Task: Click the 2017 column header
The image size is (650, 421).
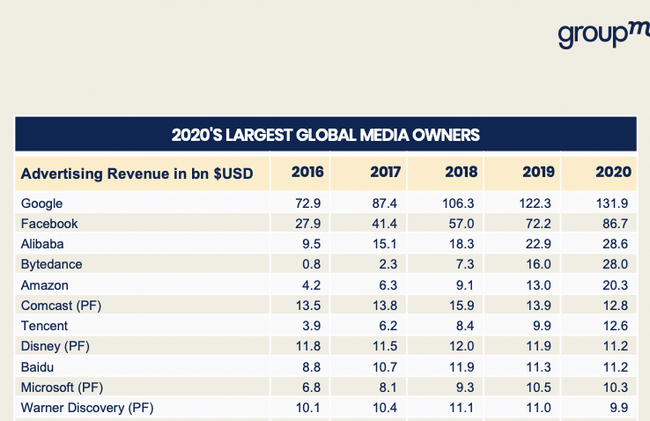Action: point(385,172)
